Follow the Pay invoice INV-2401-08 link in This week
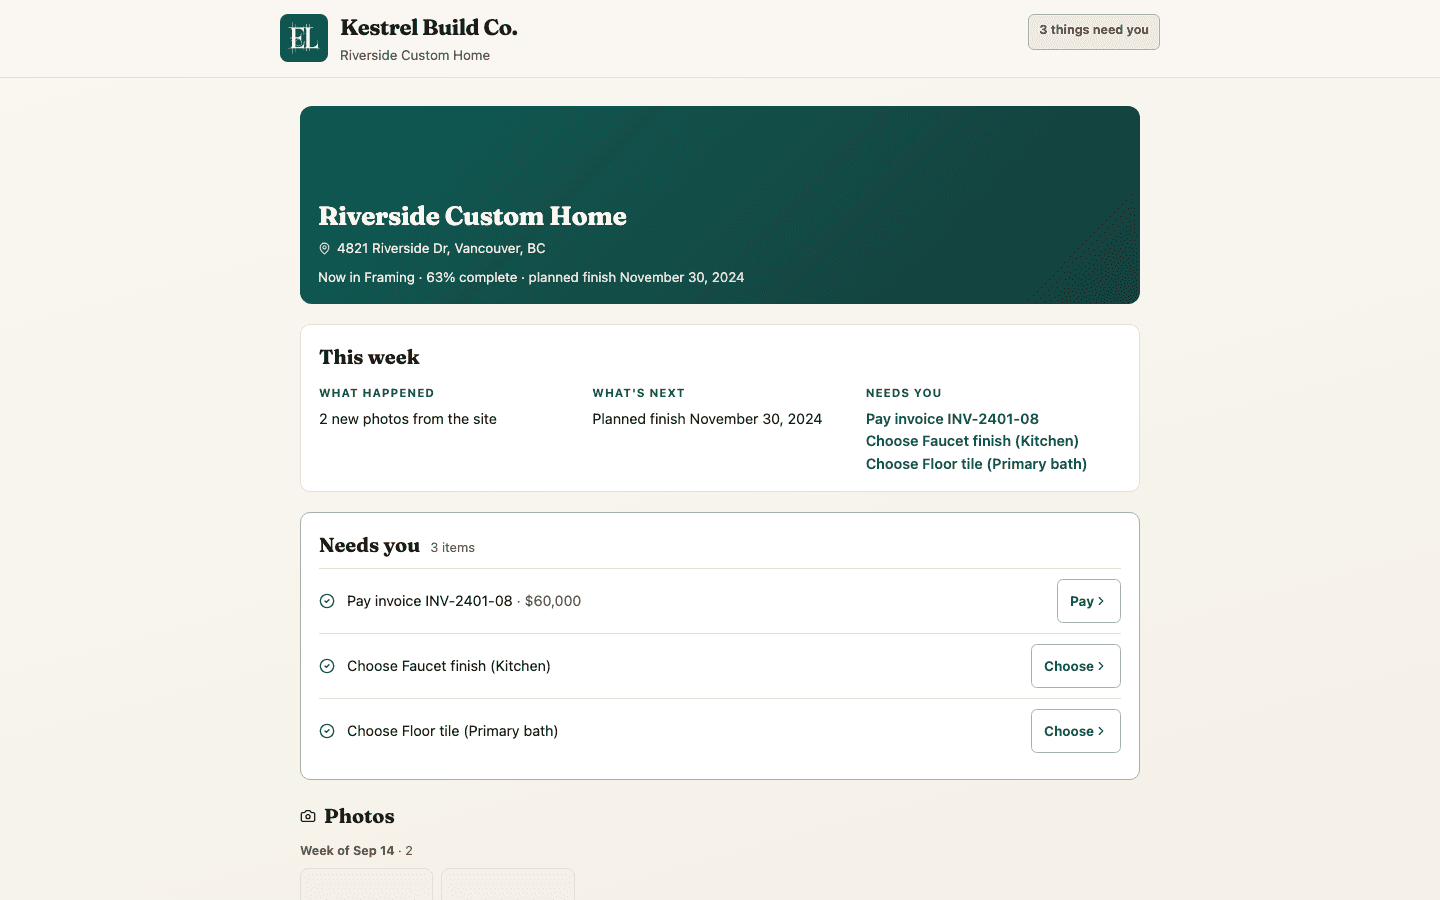 [952, 419]
